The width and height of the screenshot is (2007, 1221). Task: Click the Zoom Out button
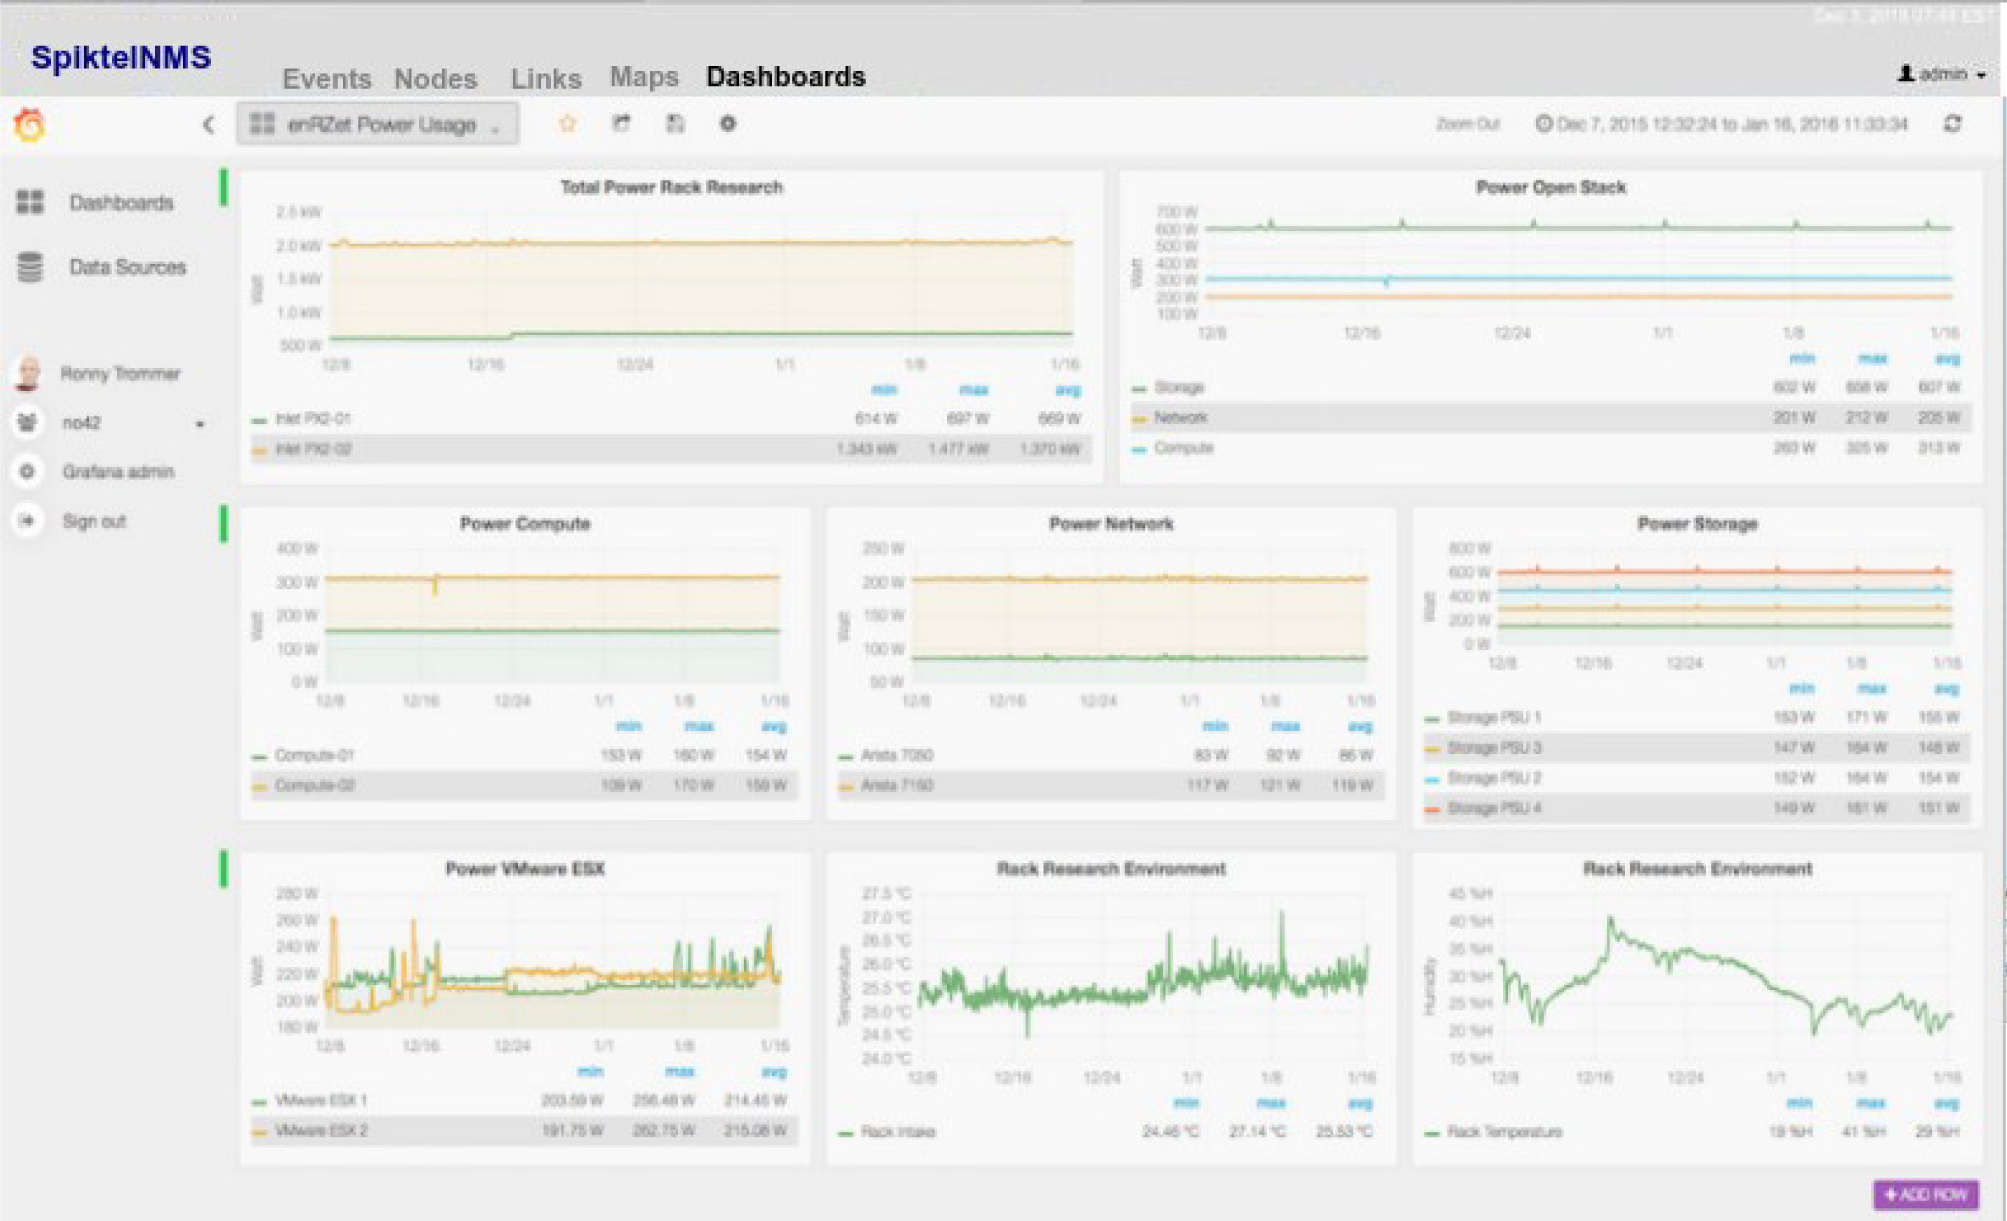click(x=1467, y=124)
